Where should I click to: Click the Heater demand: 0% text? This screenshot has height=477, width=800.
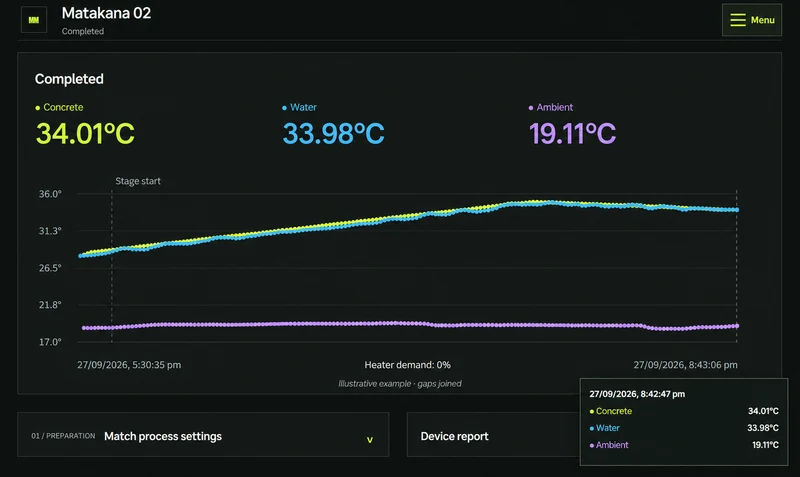[407, 365]
